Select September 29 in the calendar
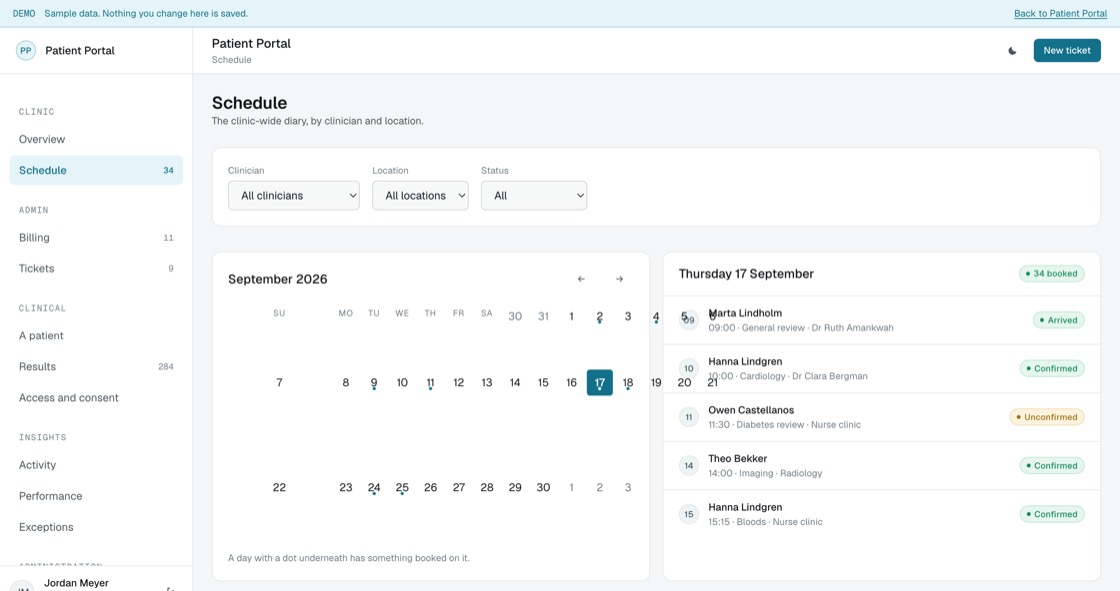1120x591 pixels. coord(515,487)
